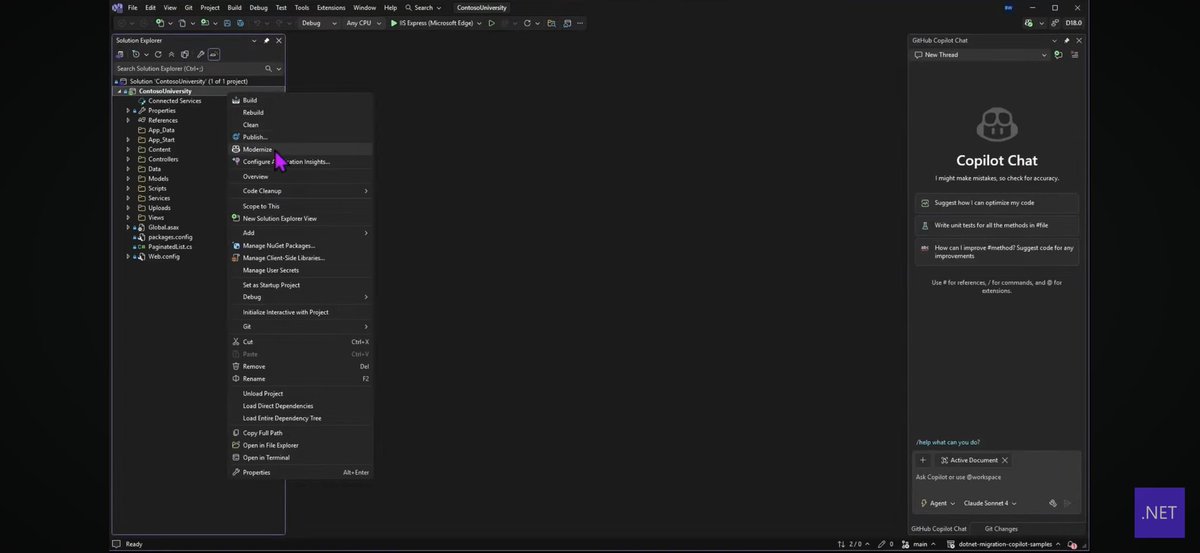
Task: Click the send message arrow icon
Action: tap(1067, 503)
